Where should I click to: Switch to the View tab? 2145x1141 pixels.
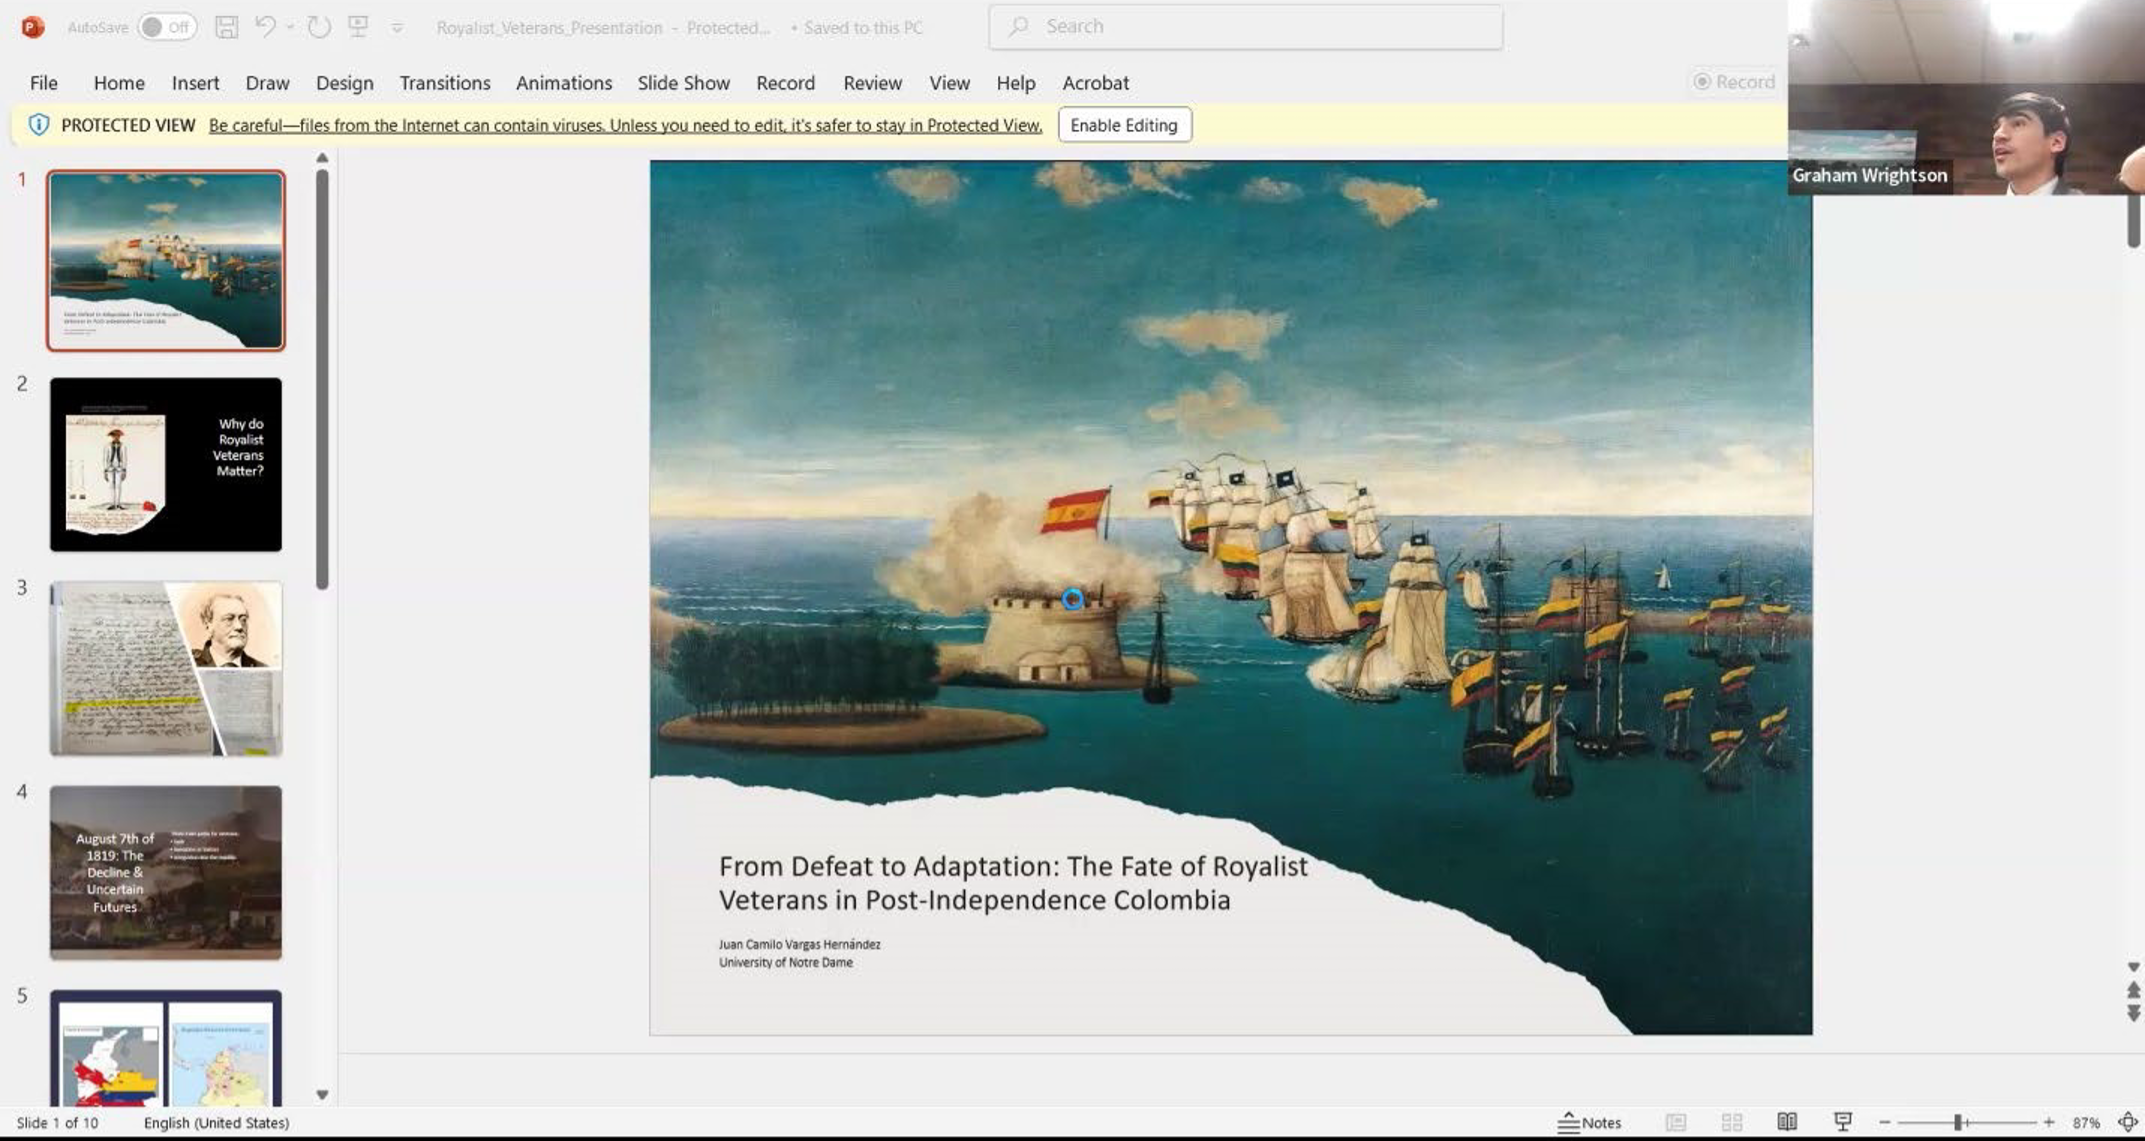point(949,83)
